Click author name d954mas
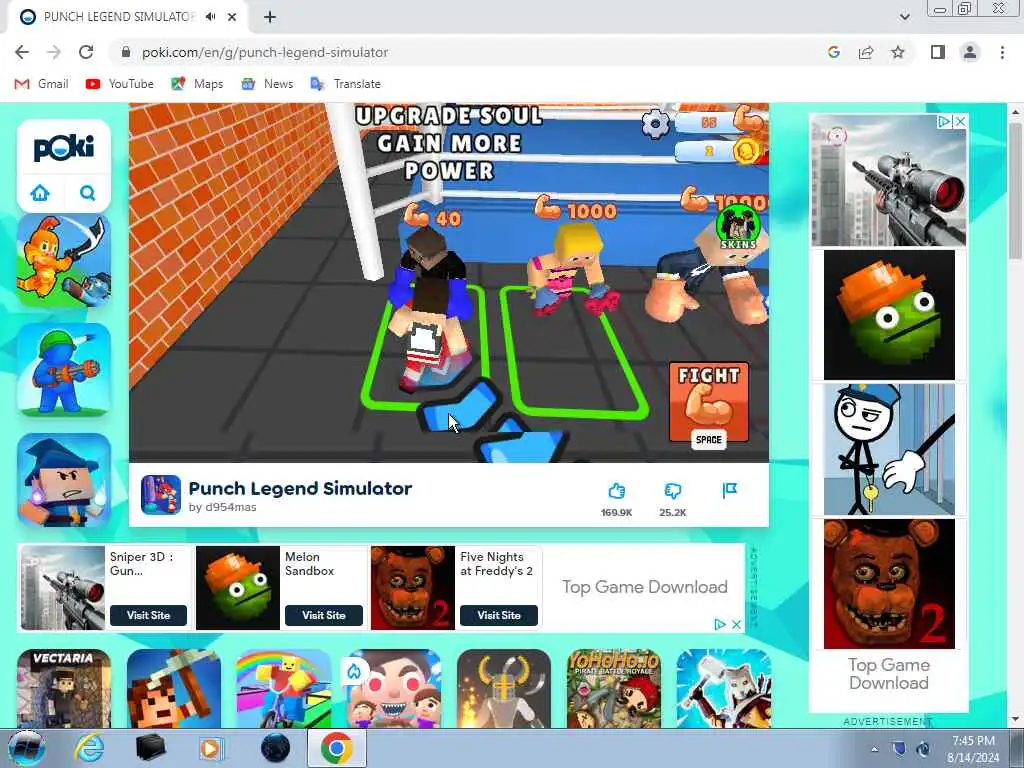Screen dimensions: 1024x768 (x=231, y=507)
